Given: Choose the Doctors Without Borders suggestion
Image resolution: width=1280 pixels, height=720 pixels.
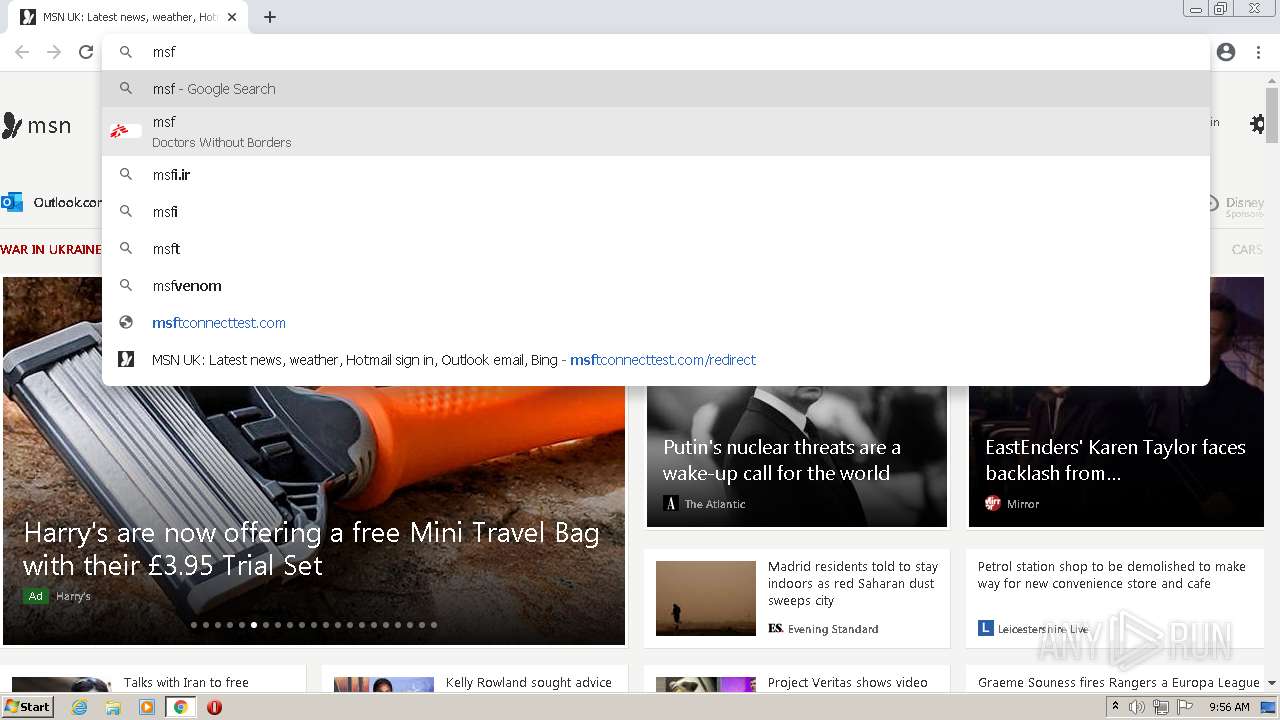Looking at the screenshot, I should click(x=656, y=131).
